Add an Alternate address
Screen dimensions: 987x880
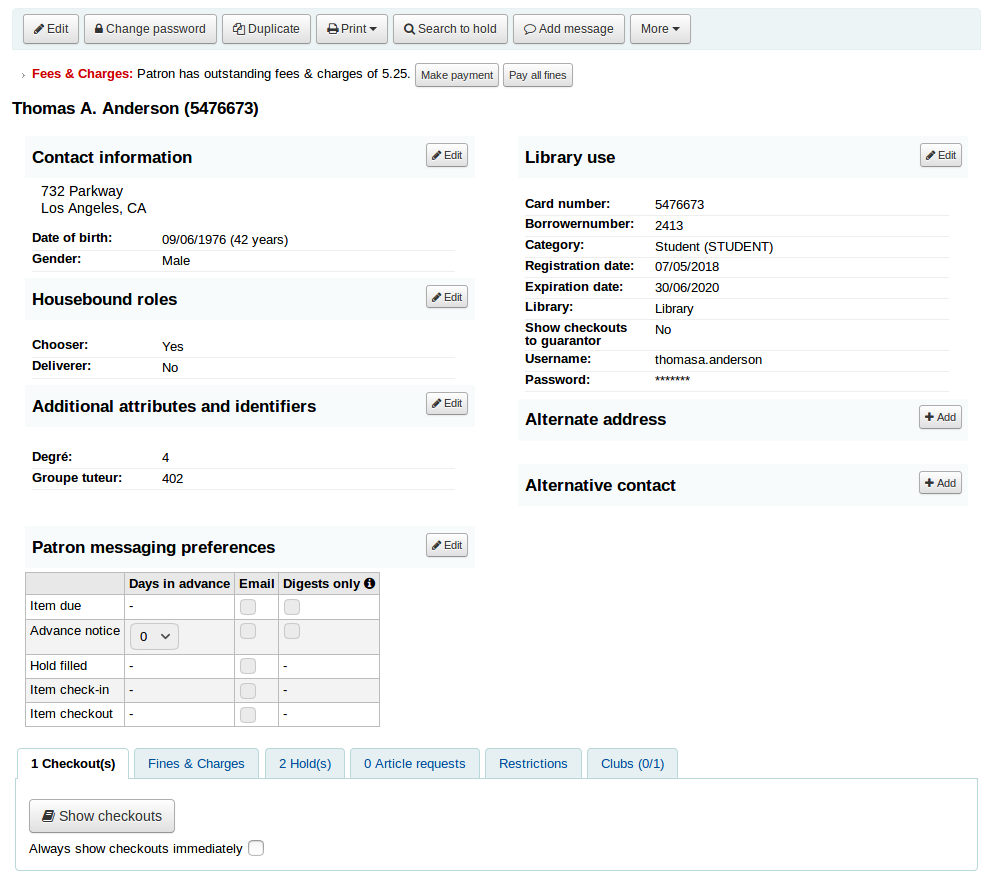point(940,417)
